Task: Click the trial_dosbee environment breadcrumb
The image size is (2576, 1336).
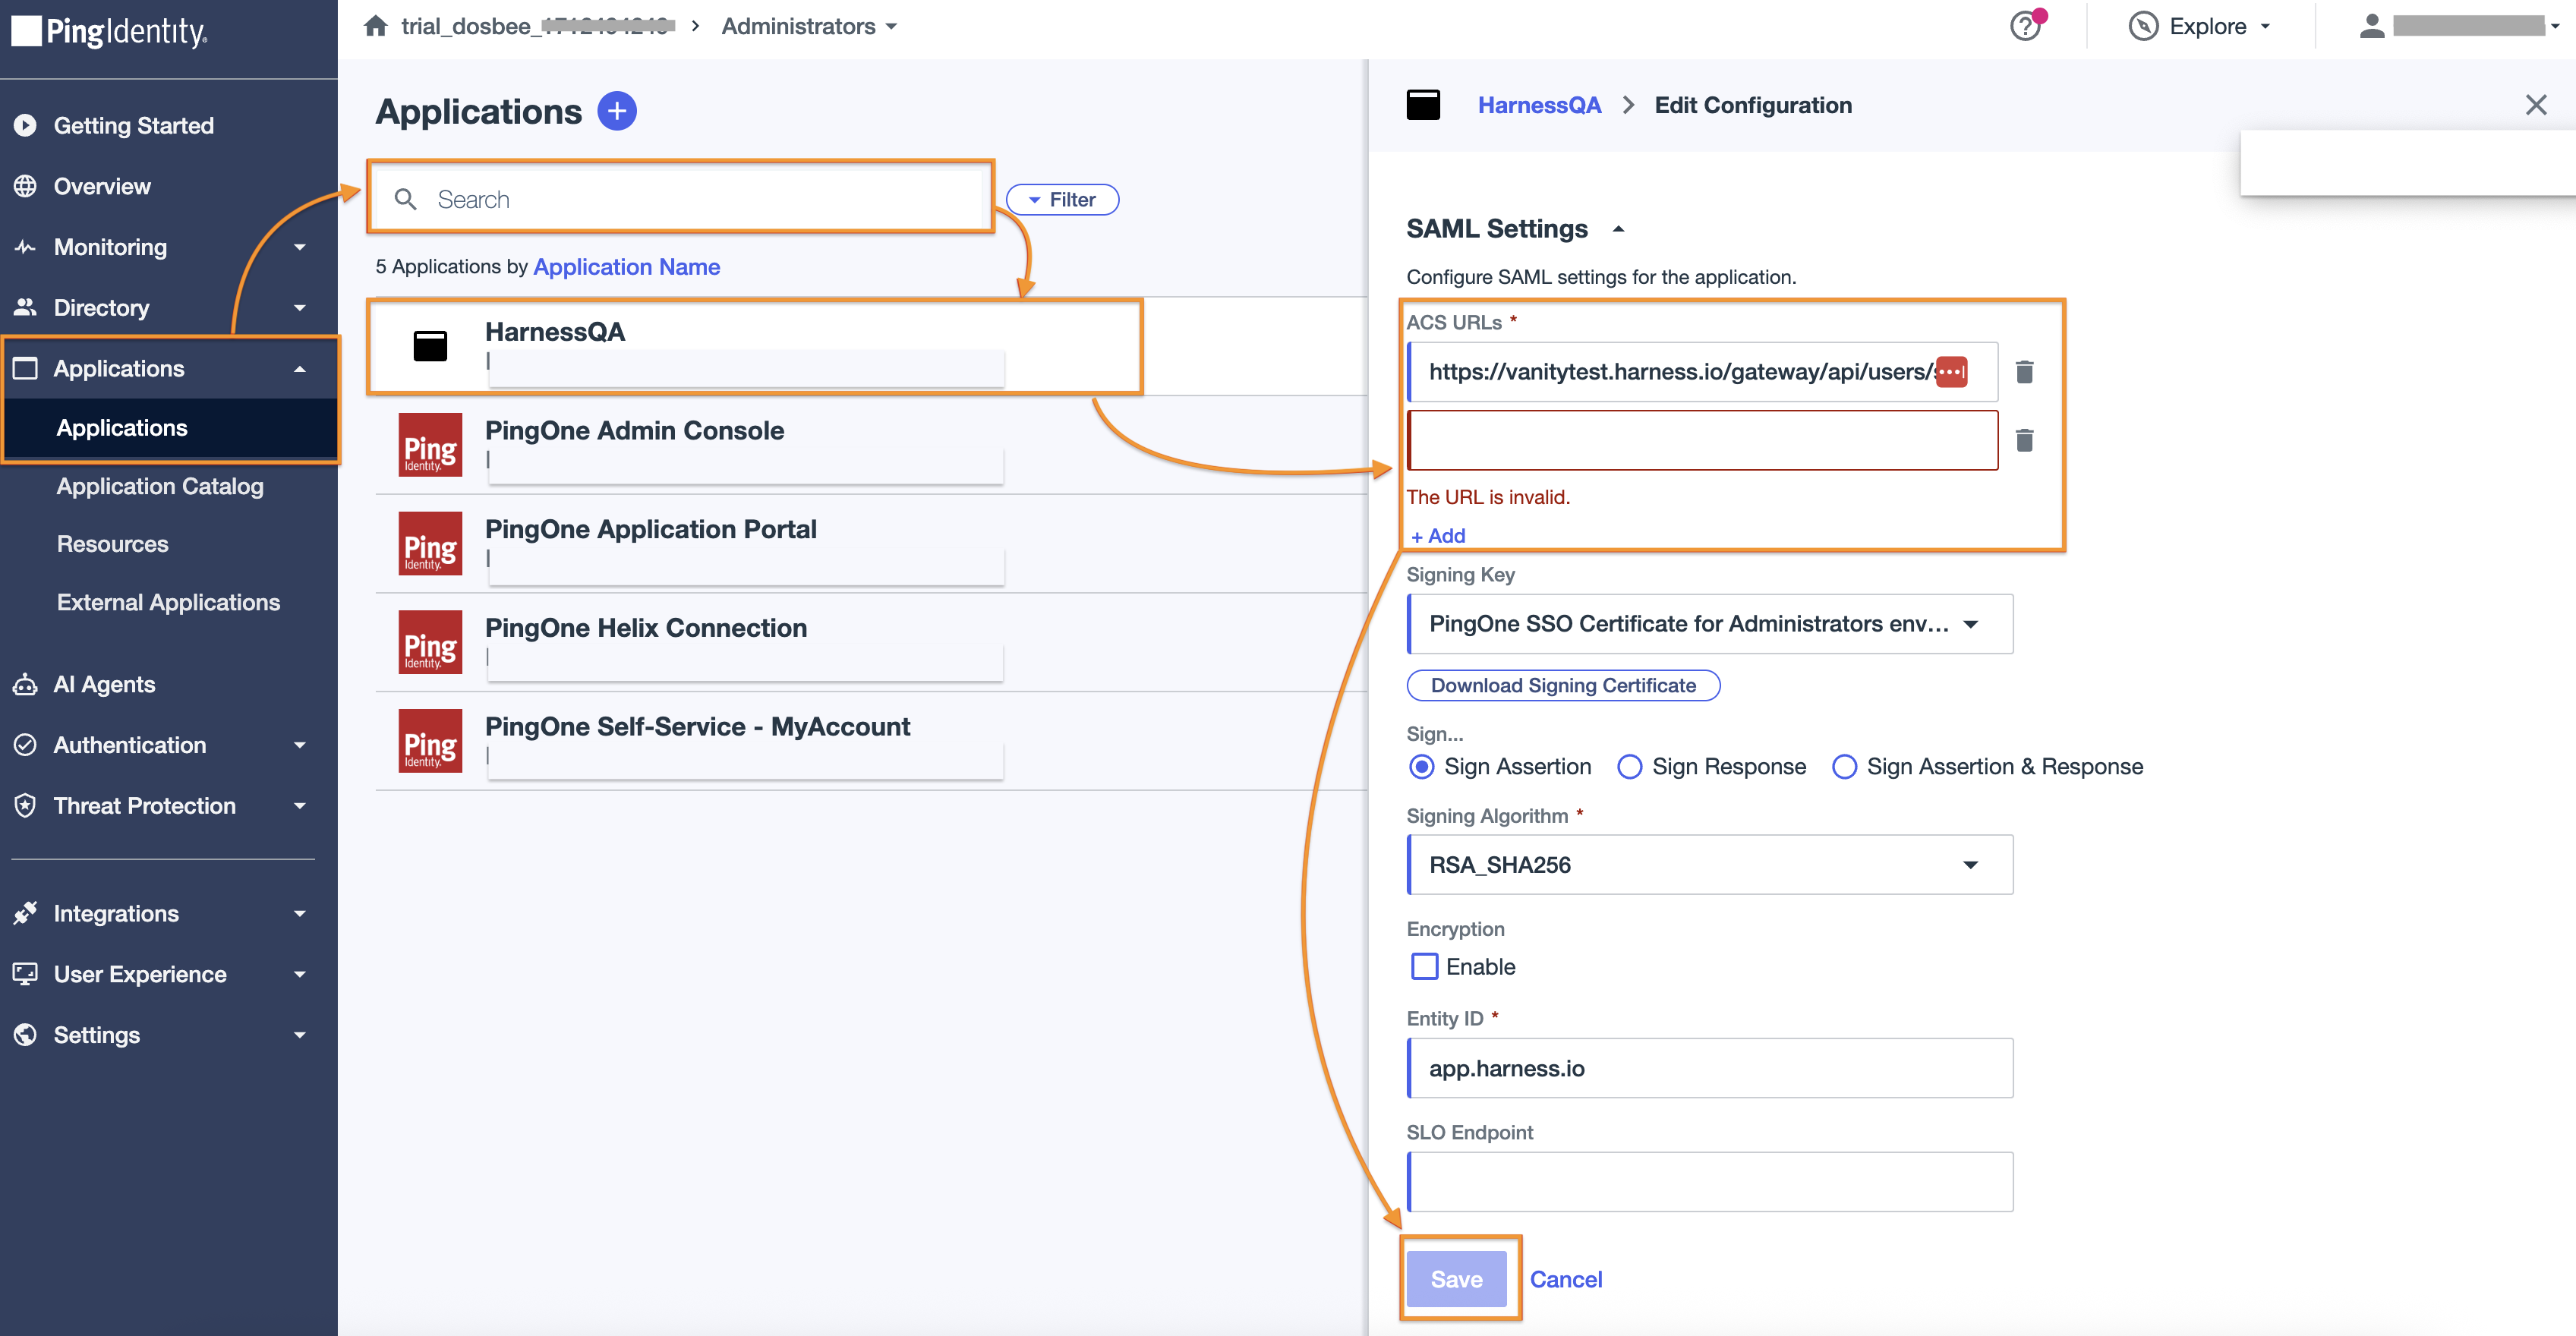Action: click(538, 26)
